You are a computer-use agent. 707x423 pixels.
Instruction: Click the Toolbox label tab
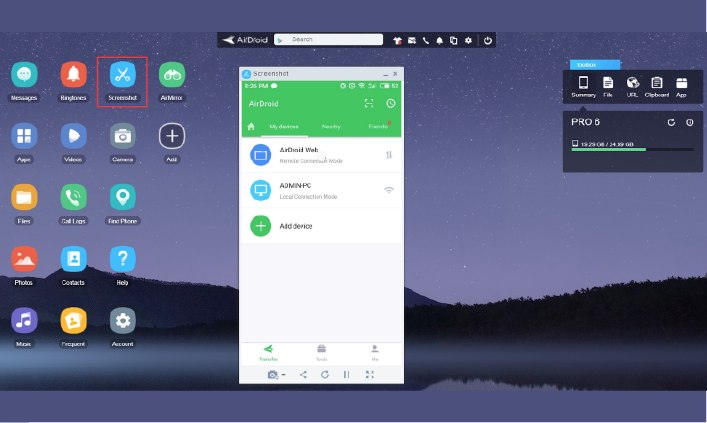pyautogui.click(x=595, y=65)
